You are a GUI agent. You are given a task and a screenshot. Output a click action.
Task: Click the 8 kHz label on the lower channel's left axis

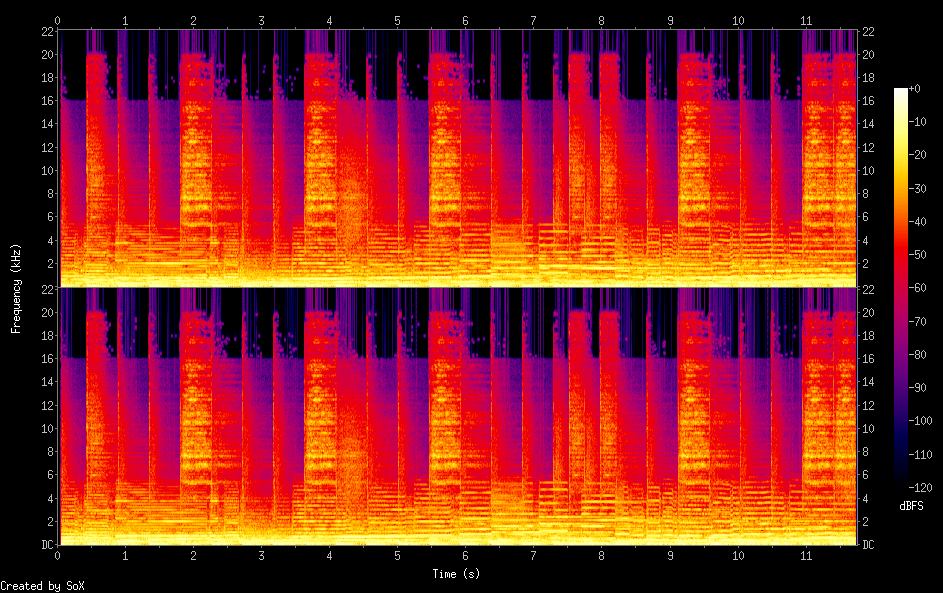pyautogui.click(x=48, y=452)
